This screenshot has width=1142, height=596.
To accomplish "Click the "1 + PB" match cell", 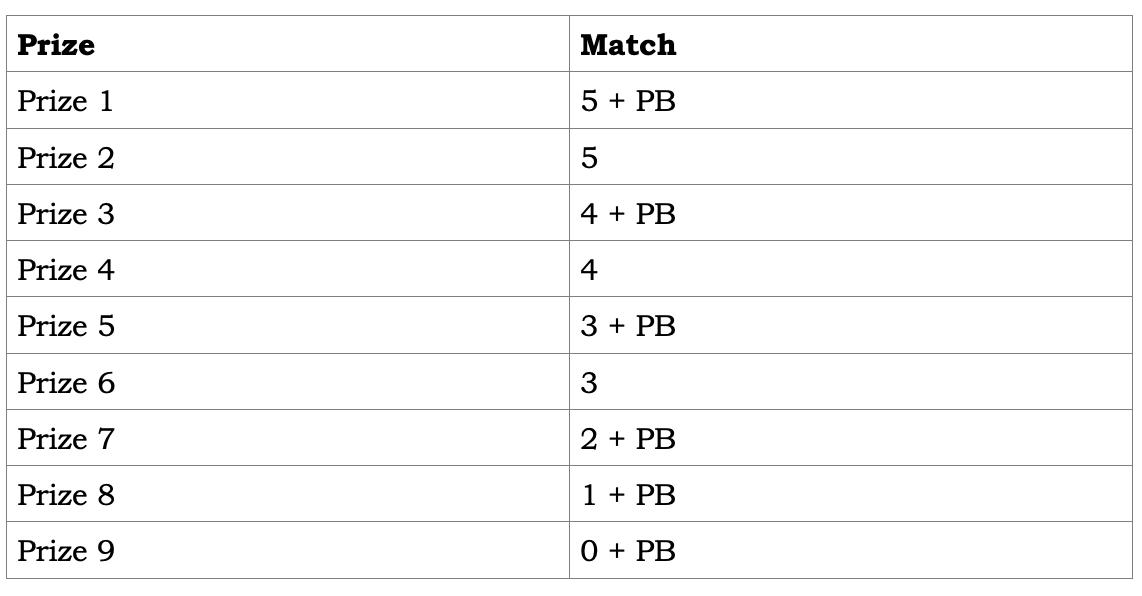I will 627,494.
